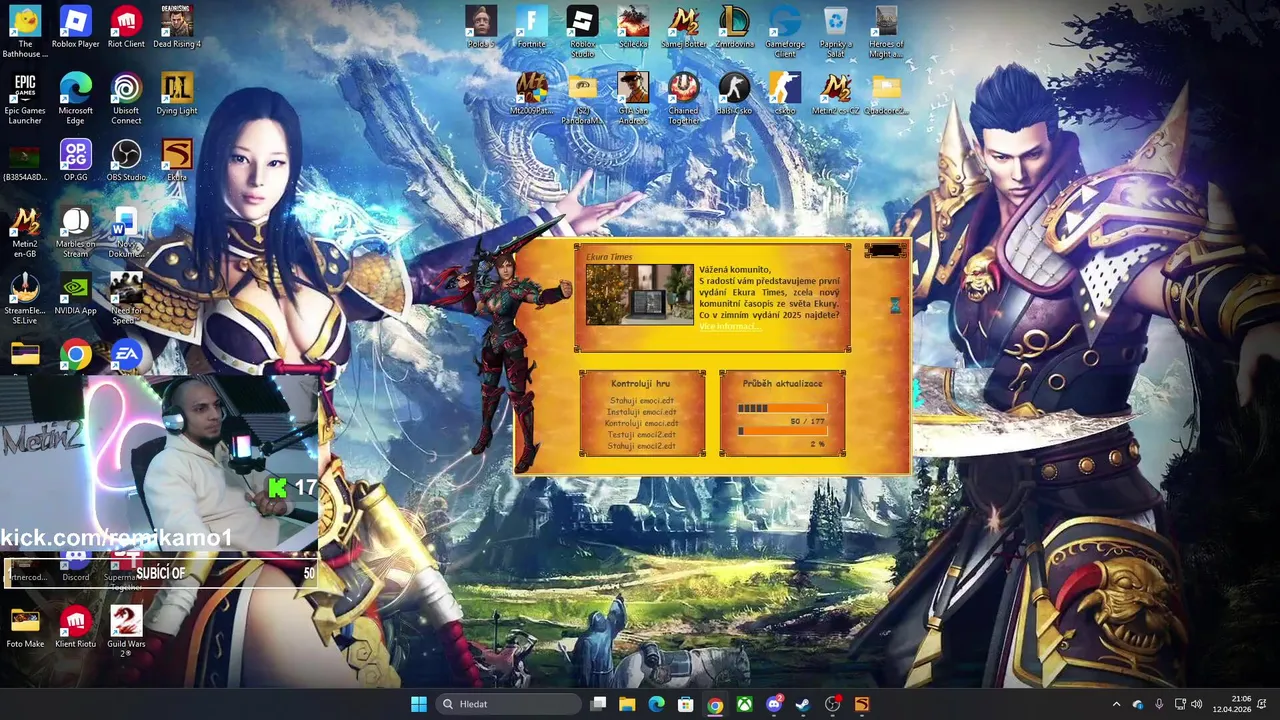The height and width of the screenshot is (720, 1280).
Task: Select Gameforge Client desktop icon
Action: pos(785,31)
